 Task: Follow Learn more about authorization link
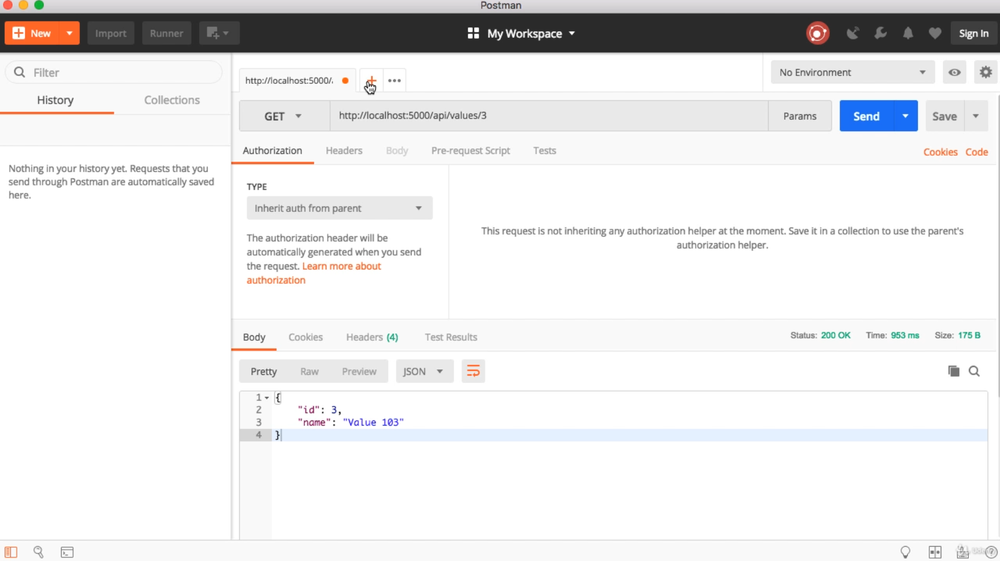(314, 273)
